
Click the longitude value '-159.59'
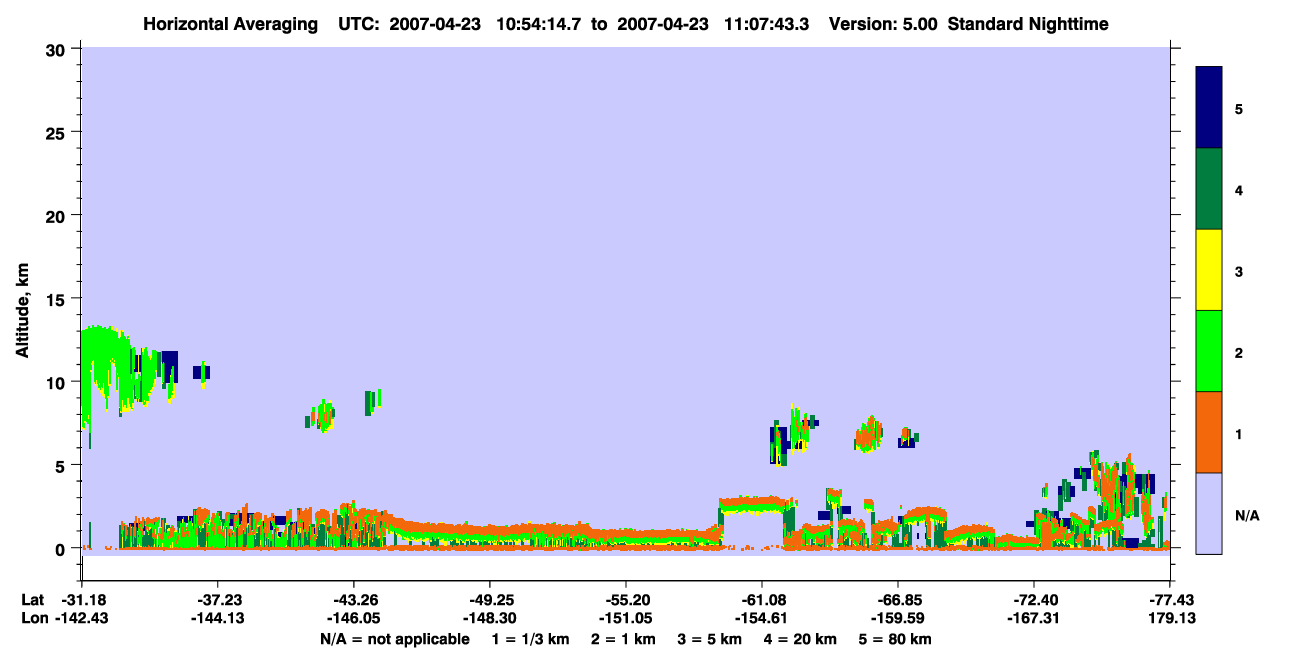tap(897, 619)
